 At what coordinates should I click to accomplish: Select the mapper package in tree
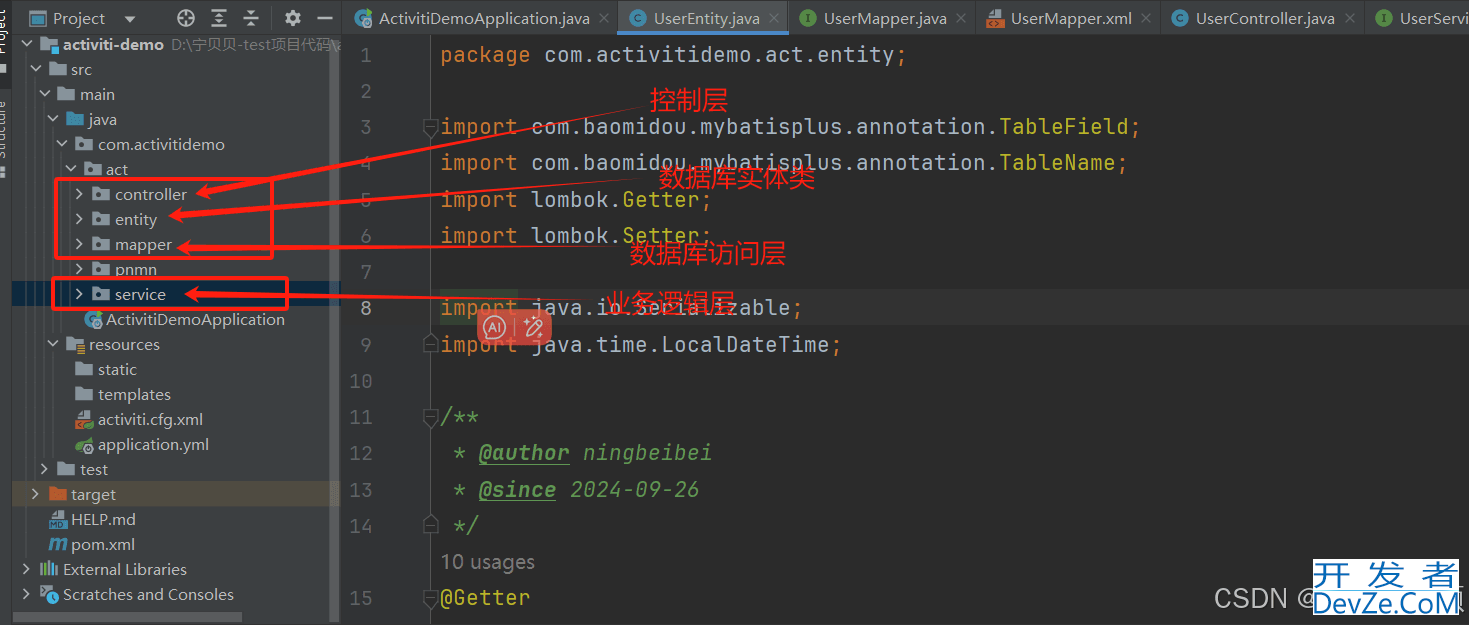point(143,244)
